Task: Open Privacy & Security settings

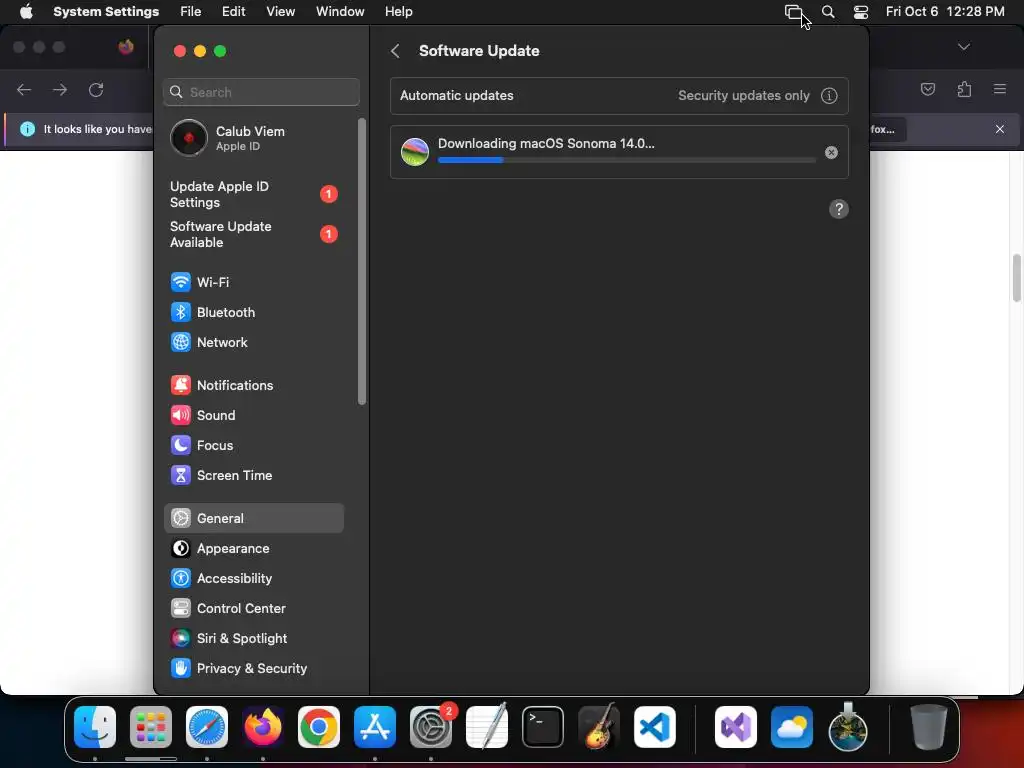Action: 253,669
